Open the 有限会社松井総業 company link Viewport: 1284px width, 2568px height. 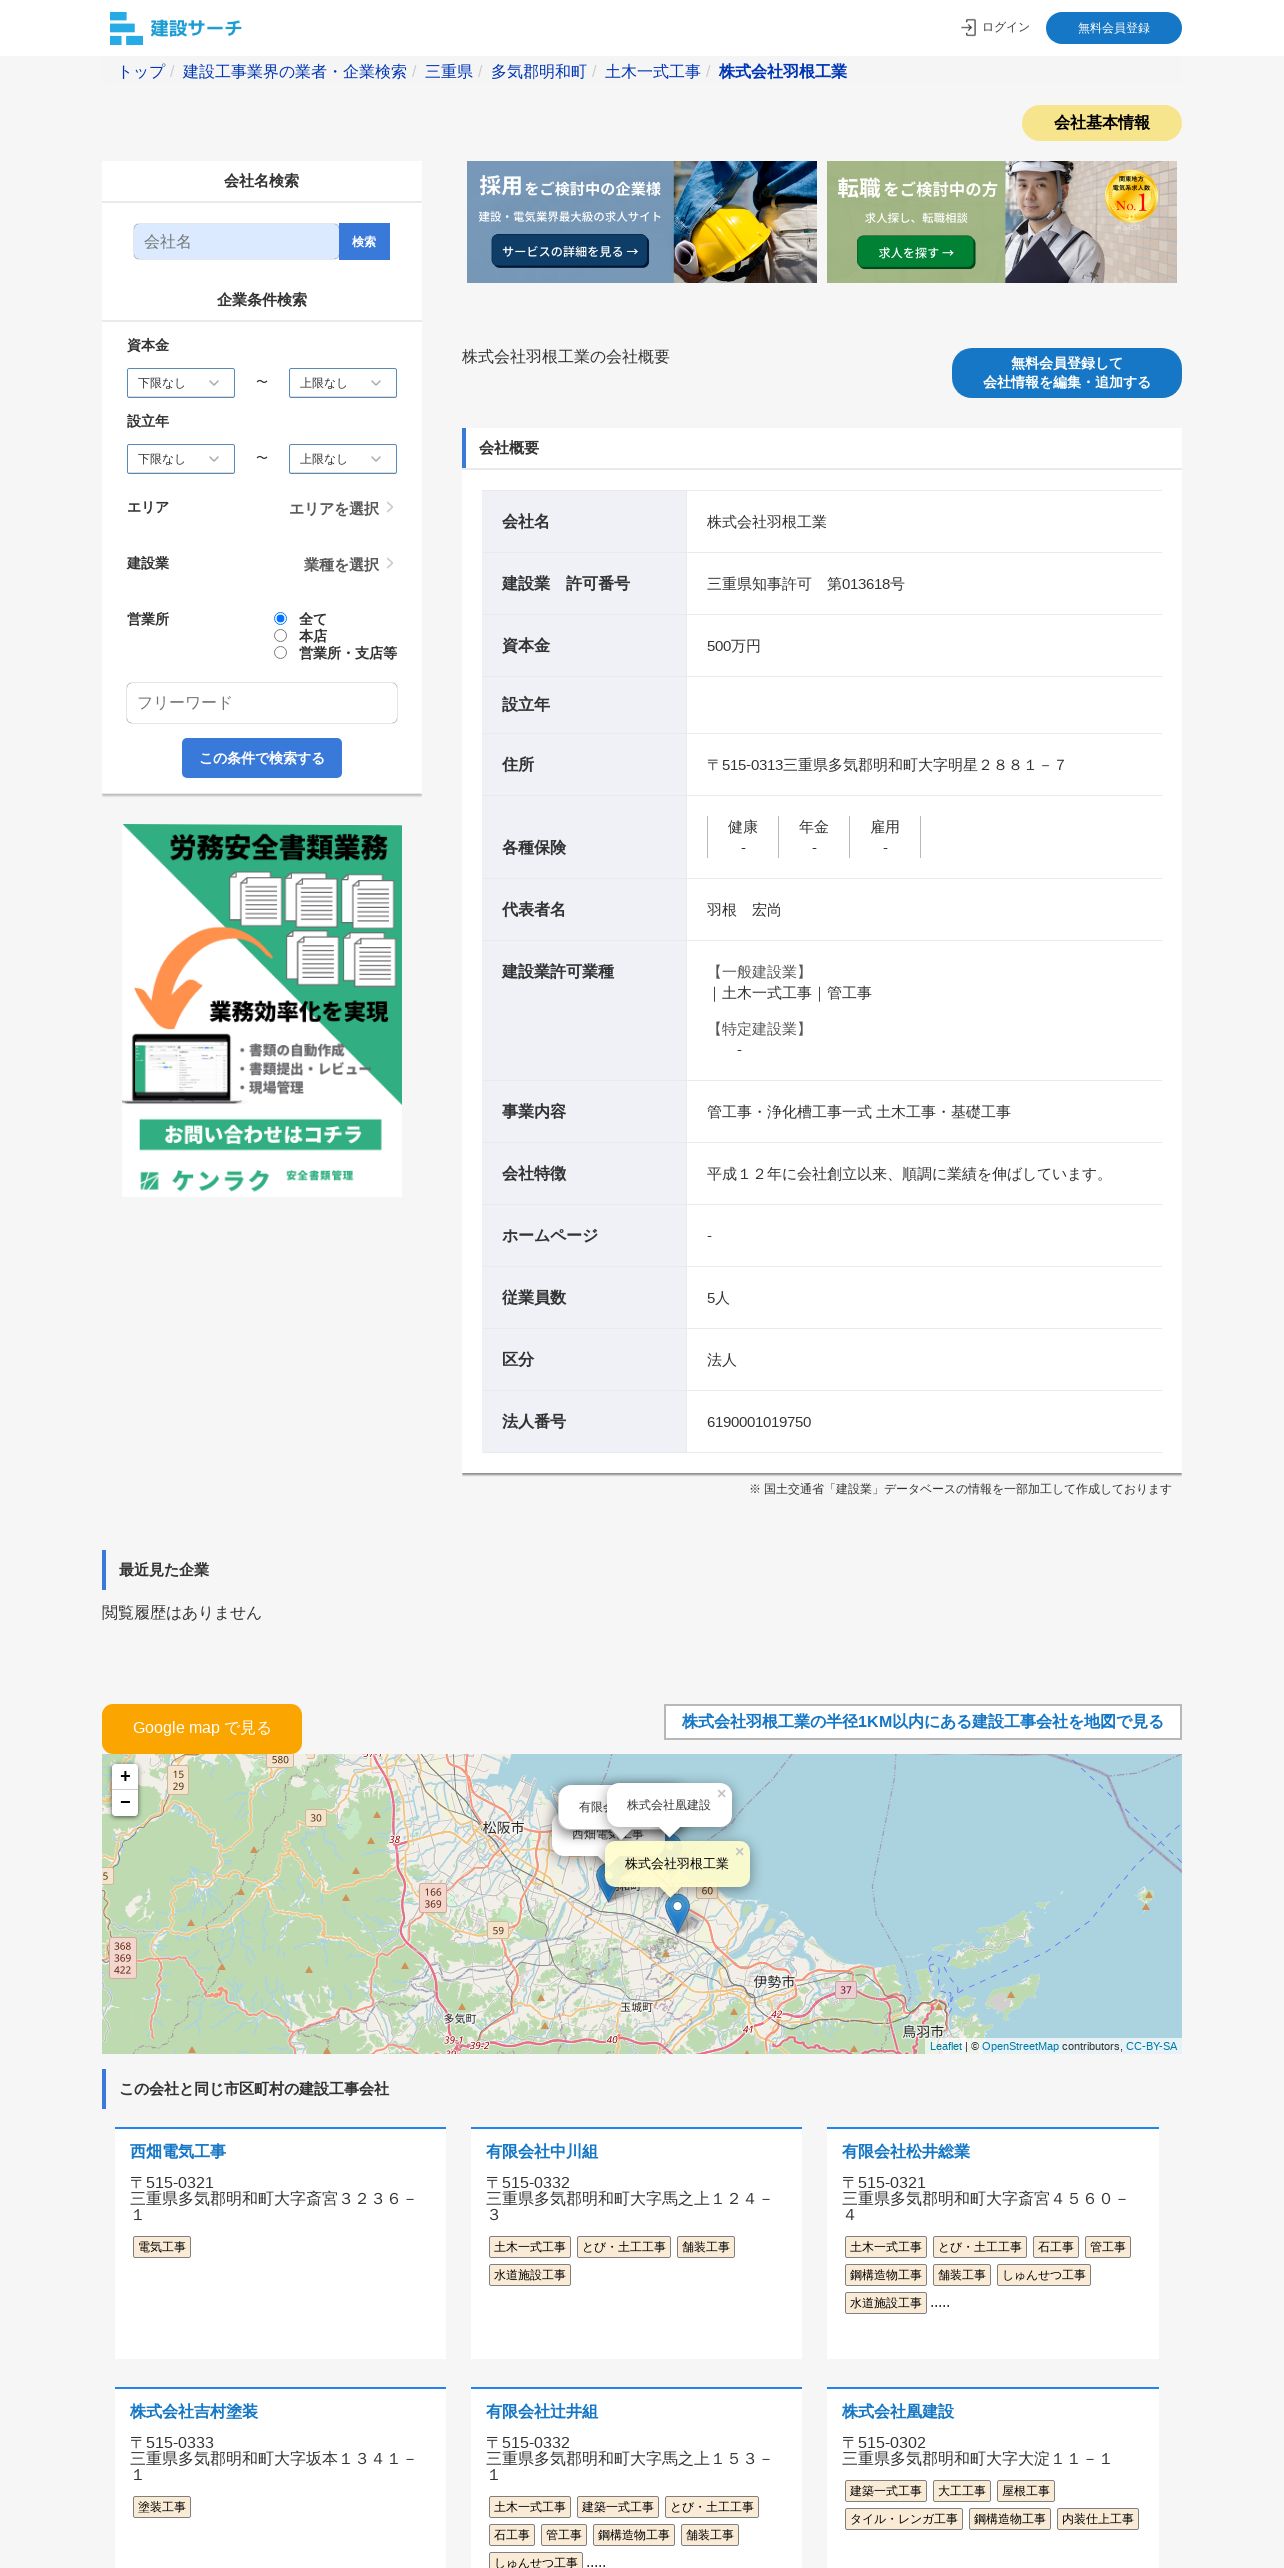906,2151
